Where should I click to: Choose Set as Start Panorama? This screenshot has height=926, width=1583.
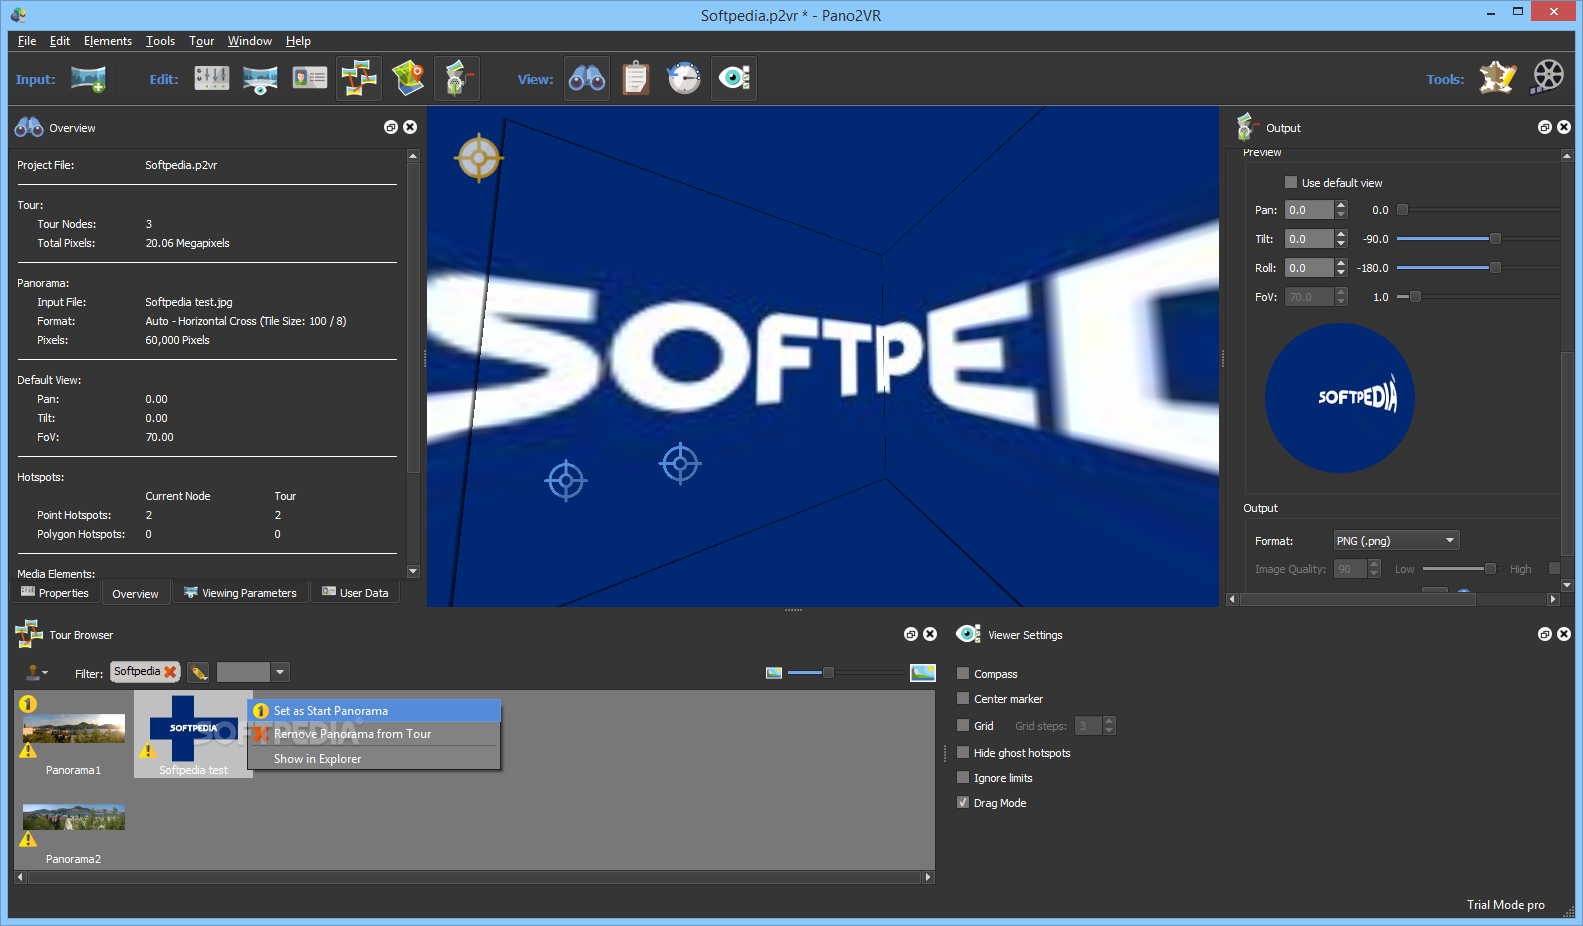click(x=375, y=711)
